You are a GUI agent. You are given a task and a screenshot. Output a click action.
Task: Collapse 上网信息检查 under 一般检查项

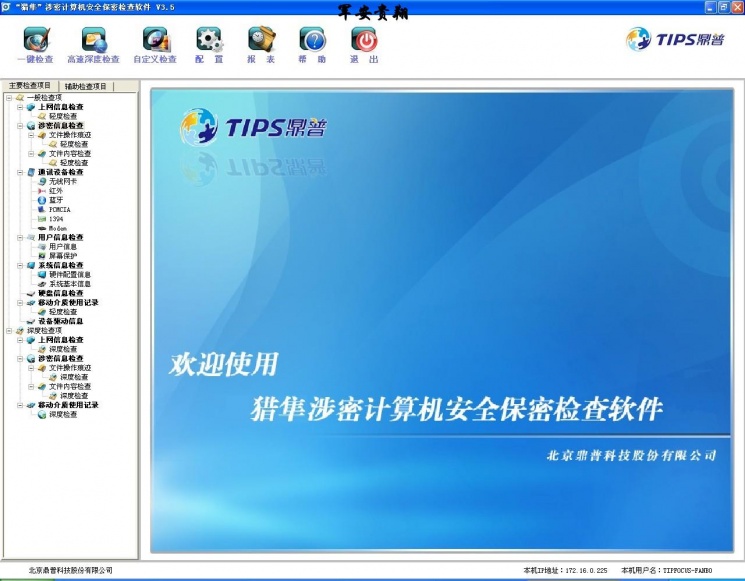(x=20, y=107)
